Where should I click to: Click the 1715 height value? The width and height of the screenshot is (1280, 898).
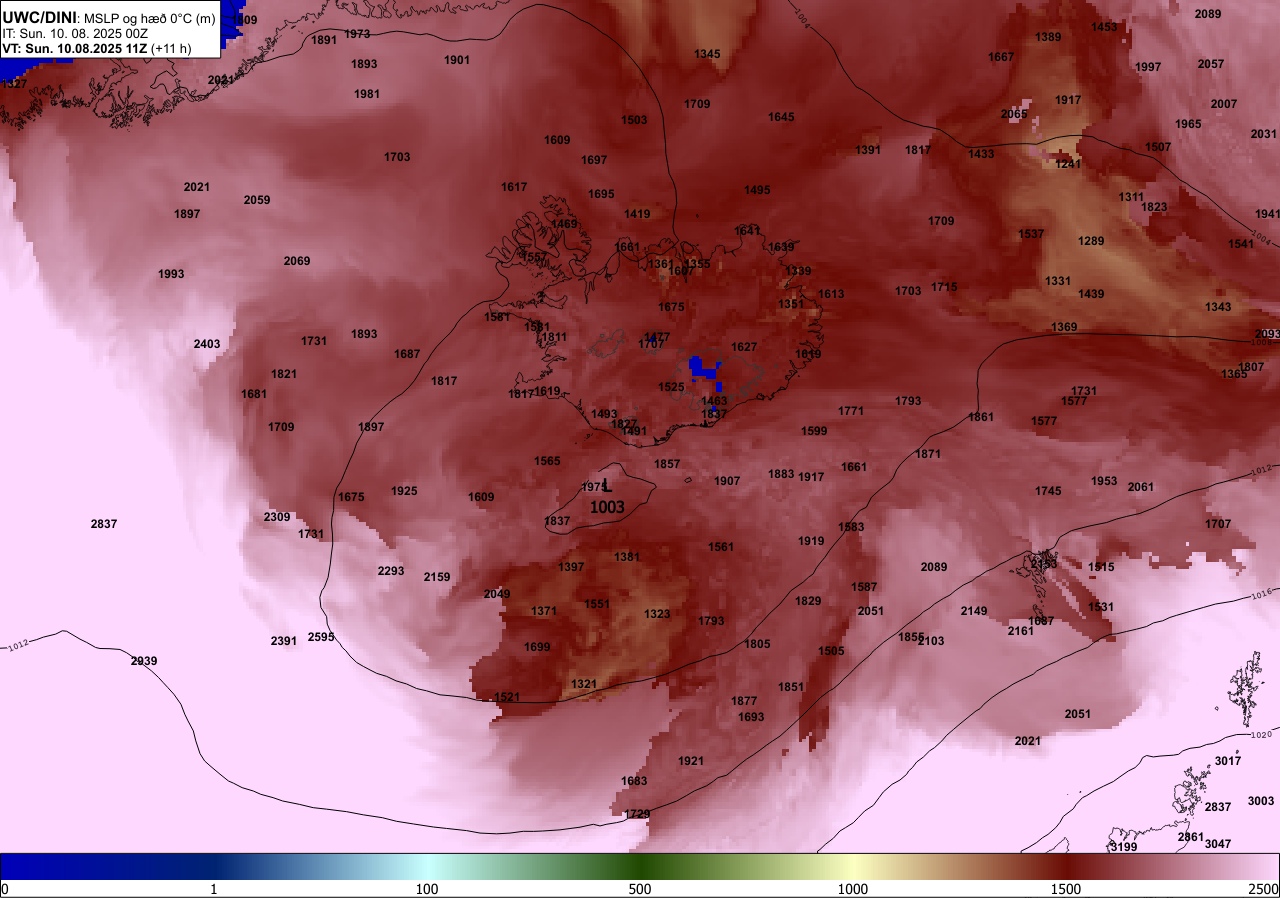944,287
